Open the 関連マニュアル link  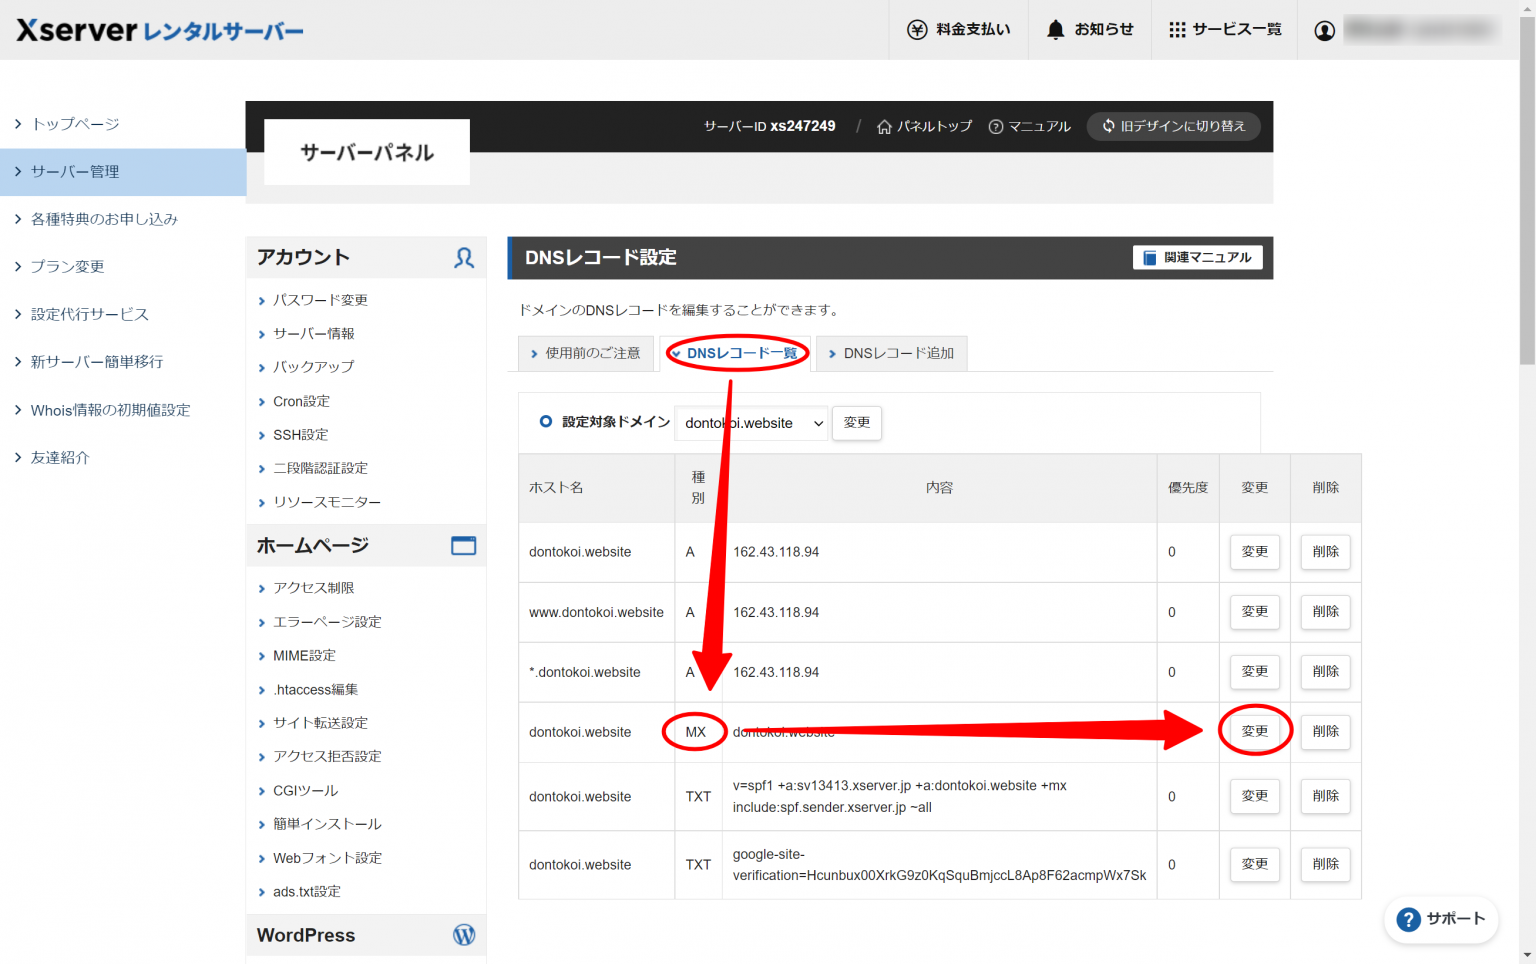1197,258
